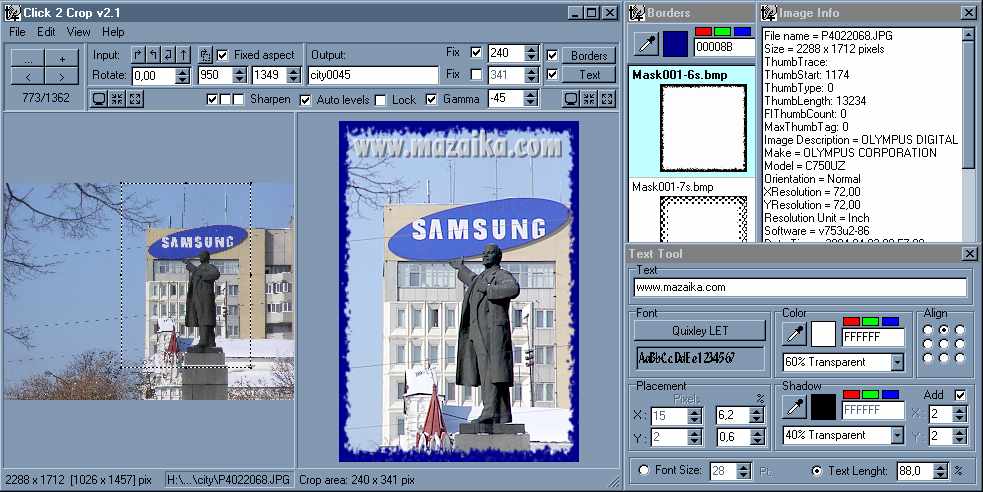Adjust the Text Lenght 88,0 spinner
983x492 pixels.
tap(940, 471)
